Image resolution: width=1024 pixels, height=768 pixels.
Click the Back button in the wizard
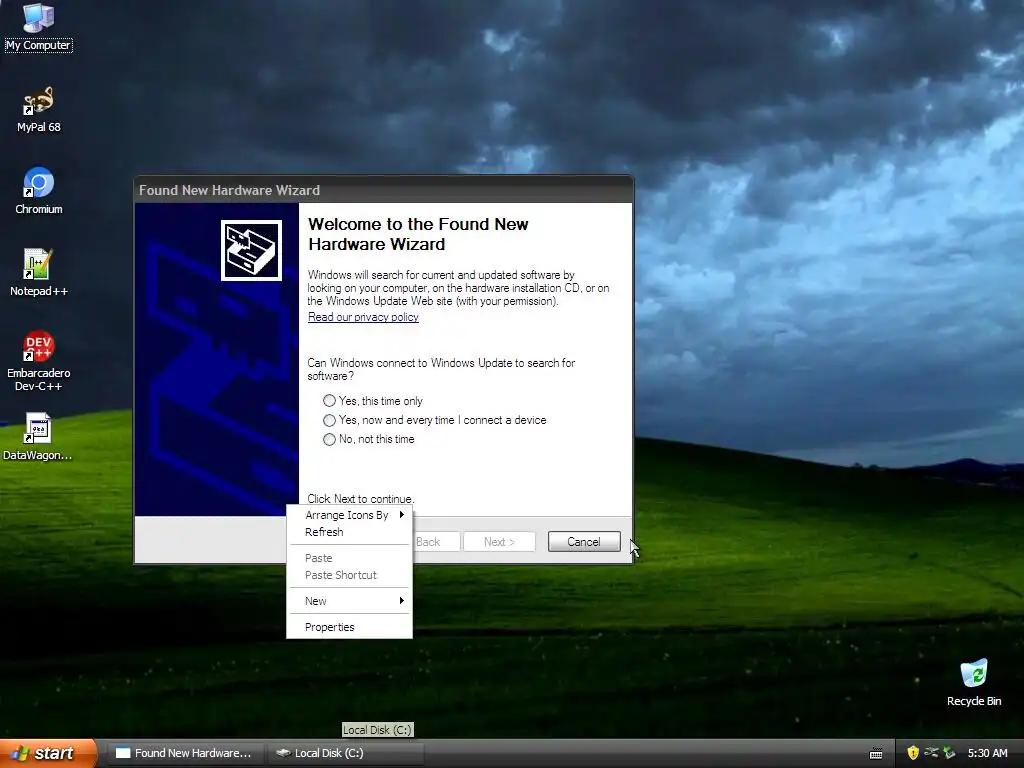pos(436,541)
